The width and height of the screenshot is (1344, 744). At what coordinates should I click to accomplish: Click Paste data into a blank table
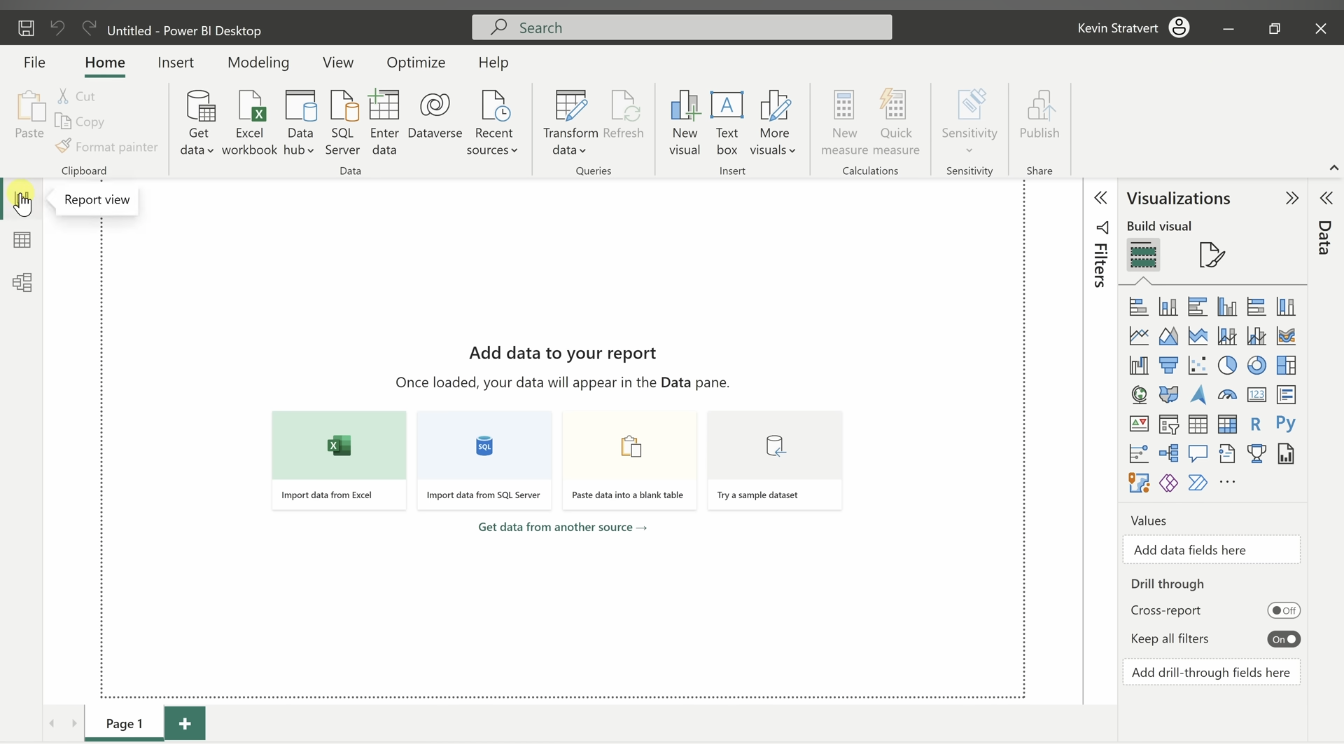(x=629, y=460)
